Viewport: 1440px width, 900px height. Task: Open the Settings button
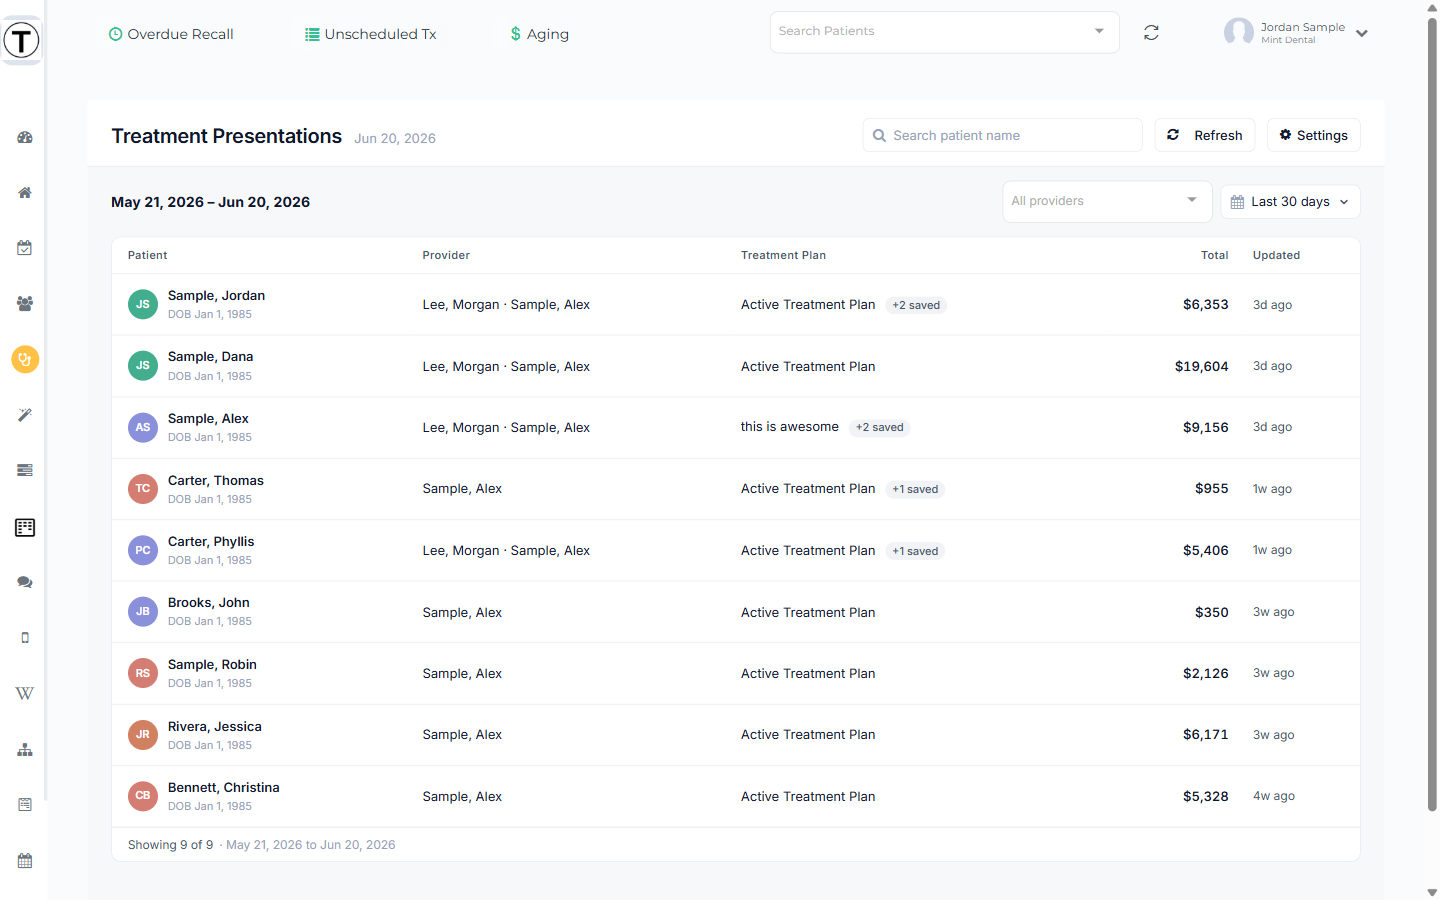point(1314,135)
